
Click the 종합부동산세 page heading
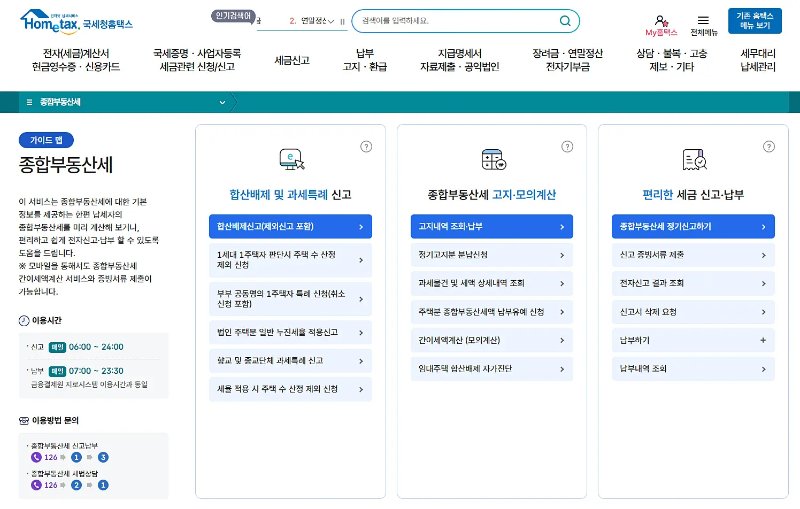[66, 165]
